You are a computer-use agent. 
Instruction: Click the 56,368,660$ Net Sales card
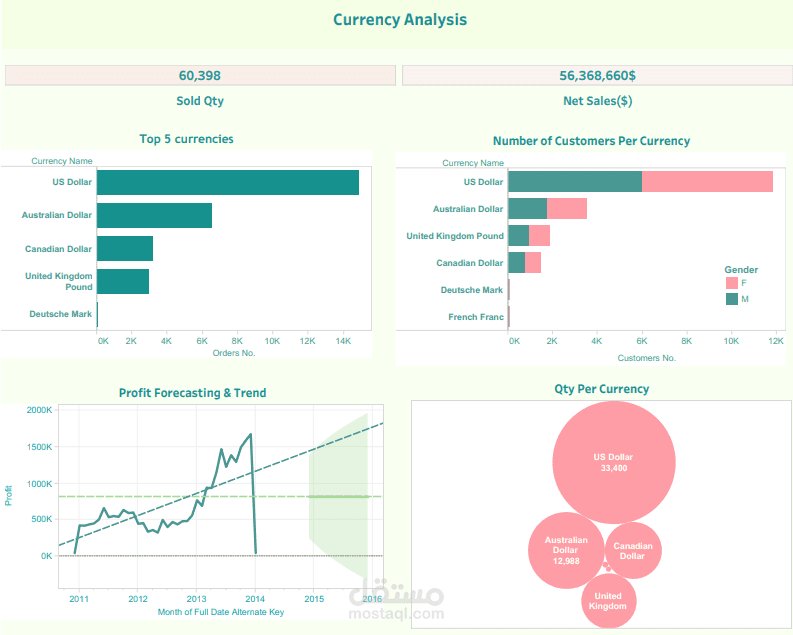click(x=597, y=75)
